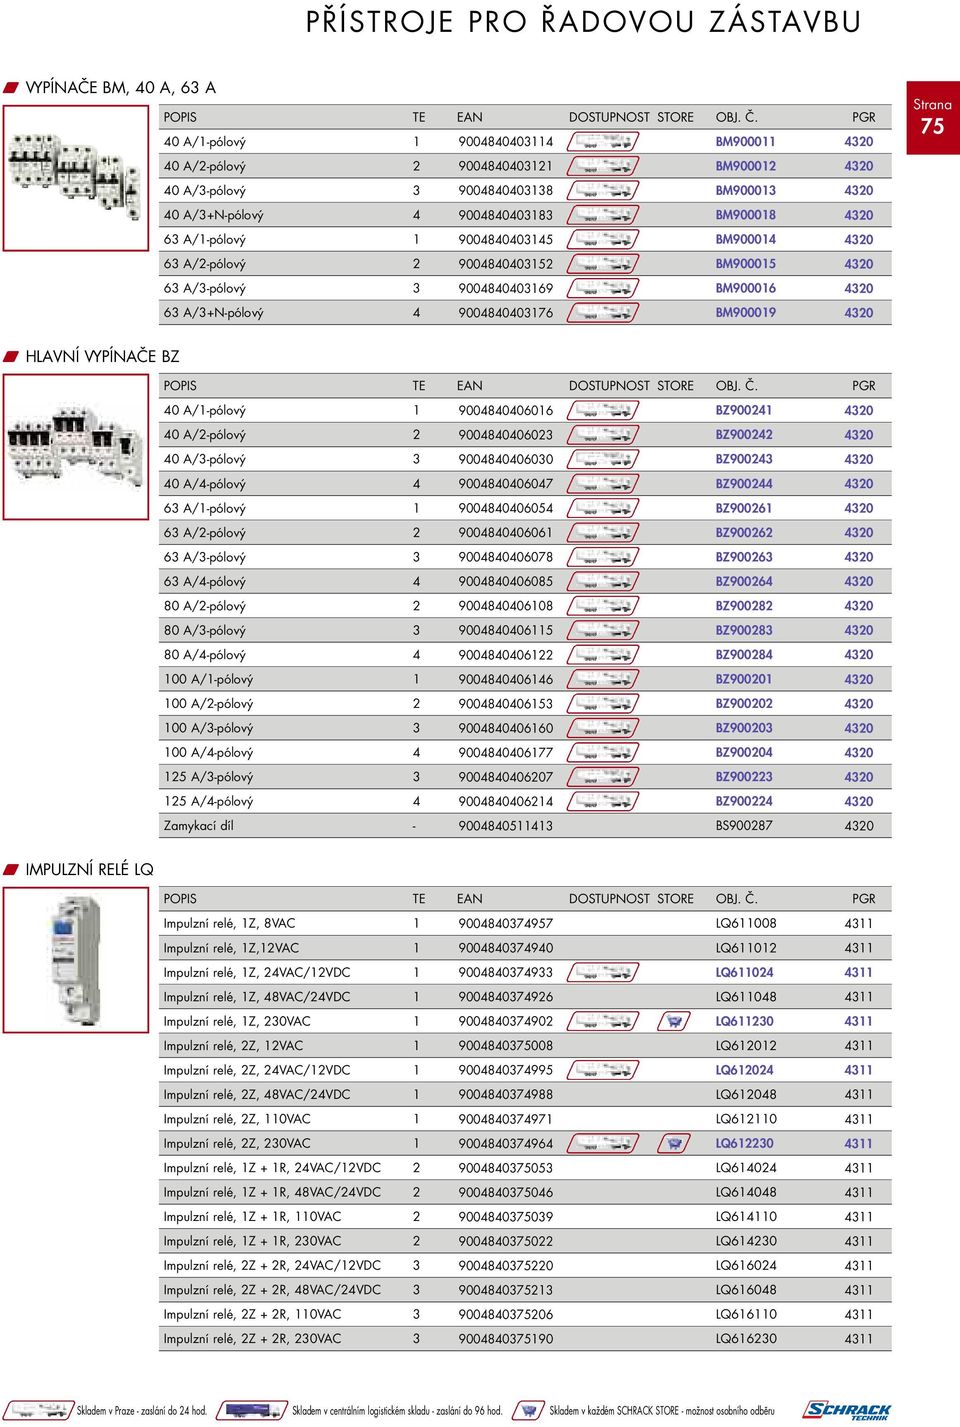Click 'Impulzní relé, 1Z, 8VAC' entry
This screenshot has height=1427, width=960.
(229, 924)
